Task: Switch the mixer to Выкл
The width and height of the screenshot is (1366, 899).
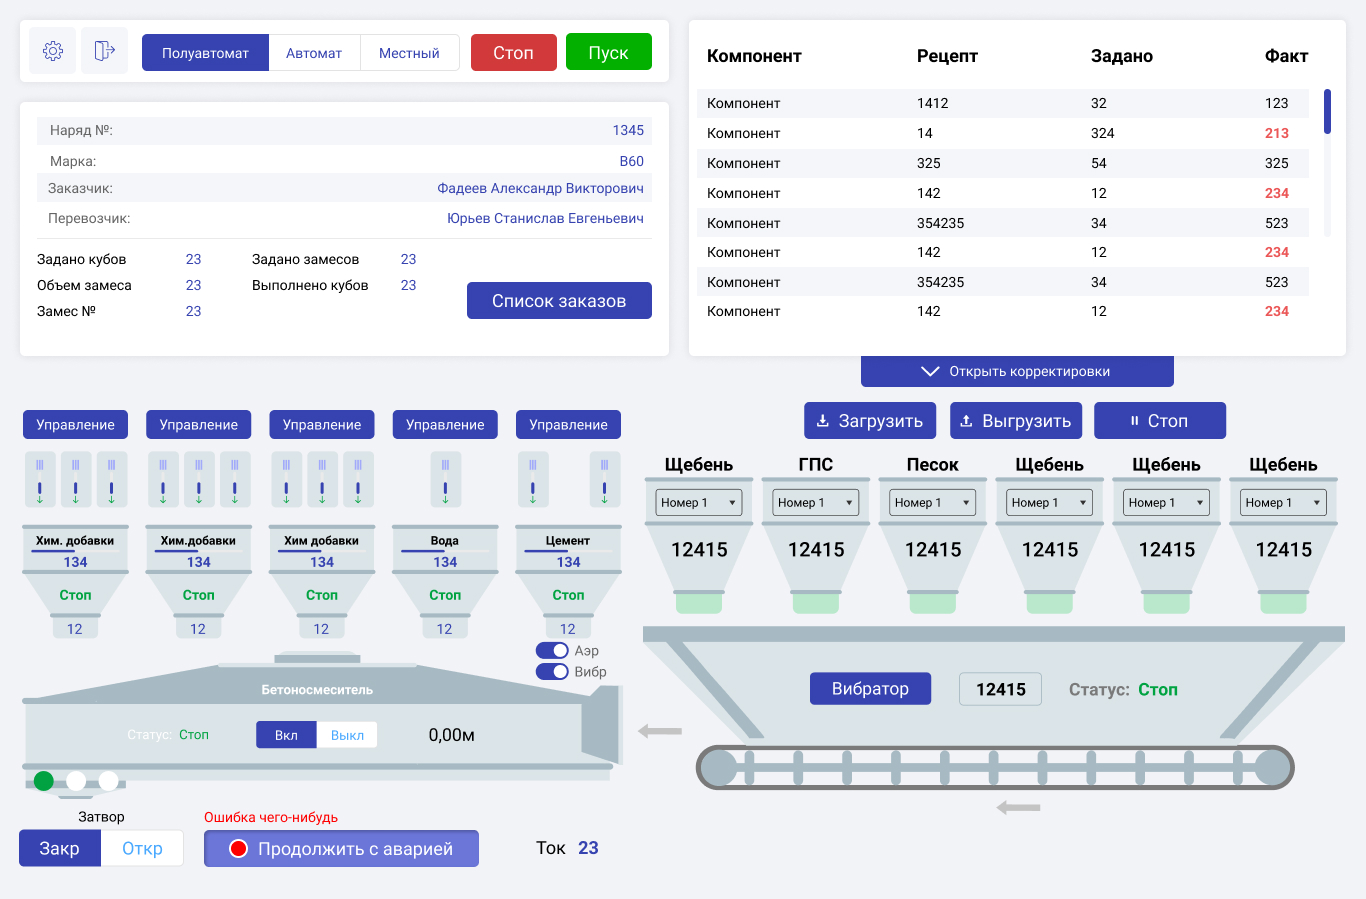Action: click(347, 735)
